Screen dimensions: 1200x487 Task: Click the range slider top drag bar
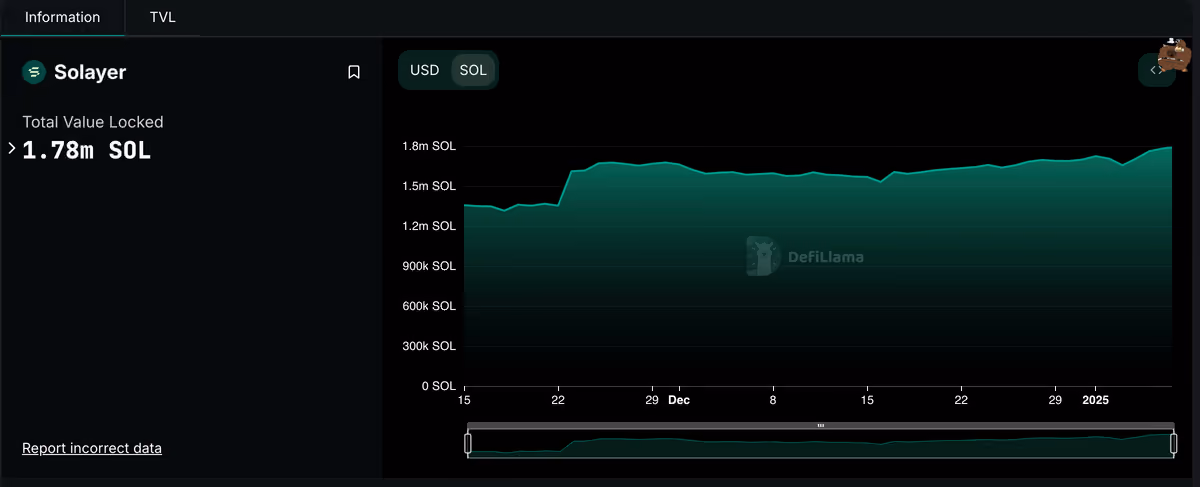[x=820, y=425]
